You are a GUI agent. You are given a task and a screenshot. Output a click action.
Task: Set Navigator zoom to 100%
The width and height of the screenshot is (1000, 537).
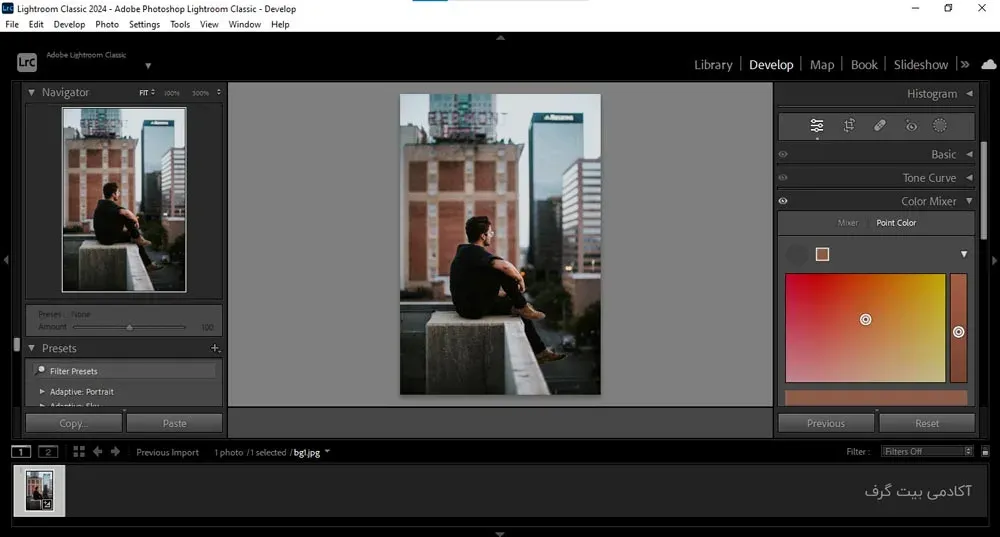click(x=172, y=92)
